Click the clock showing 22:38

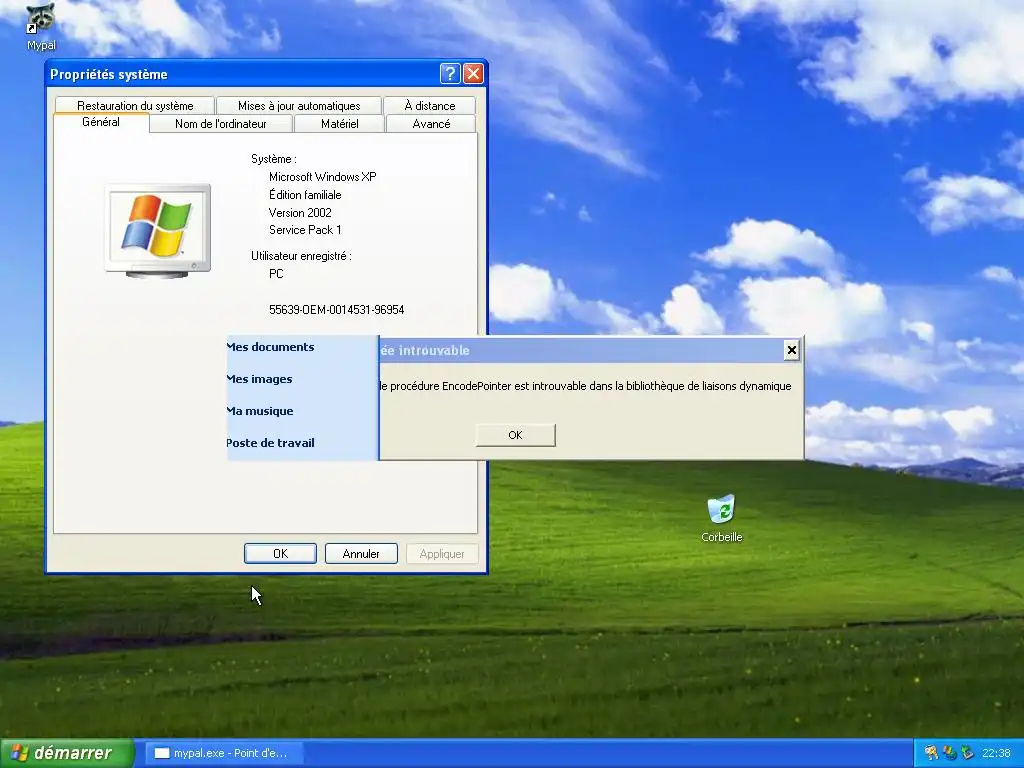point(996,753)
